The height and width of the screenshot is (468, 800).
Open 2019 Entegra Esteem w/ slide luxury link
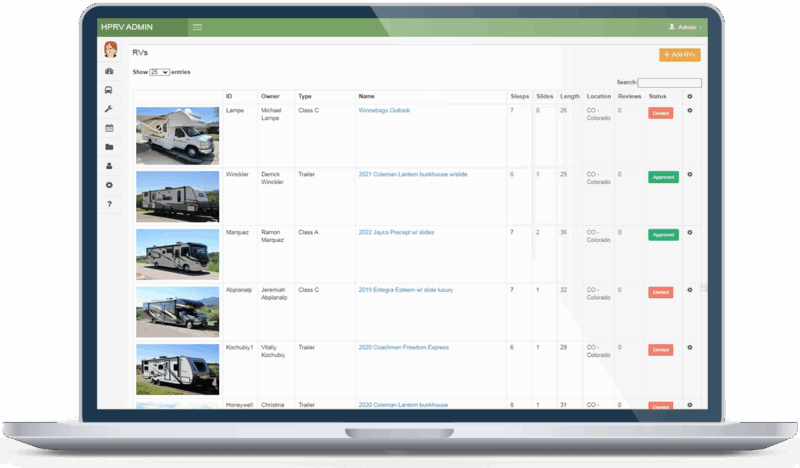tap(406, 290)
